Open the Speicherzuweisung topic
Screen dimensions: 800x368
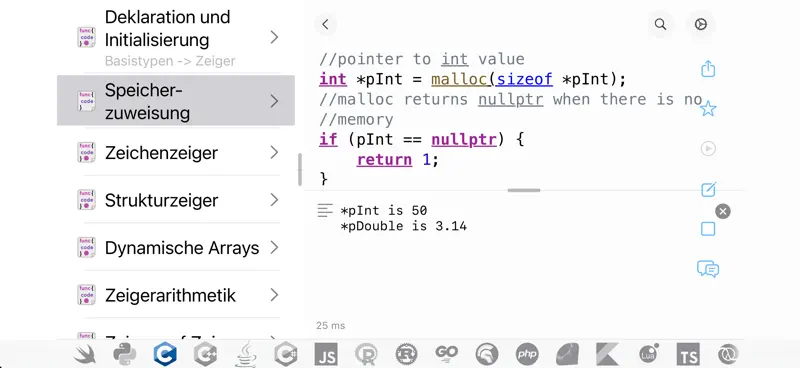176,101
